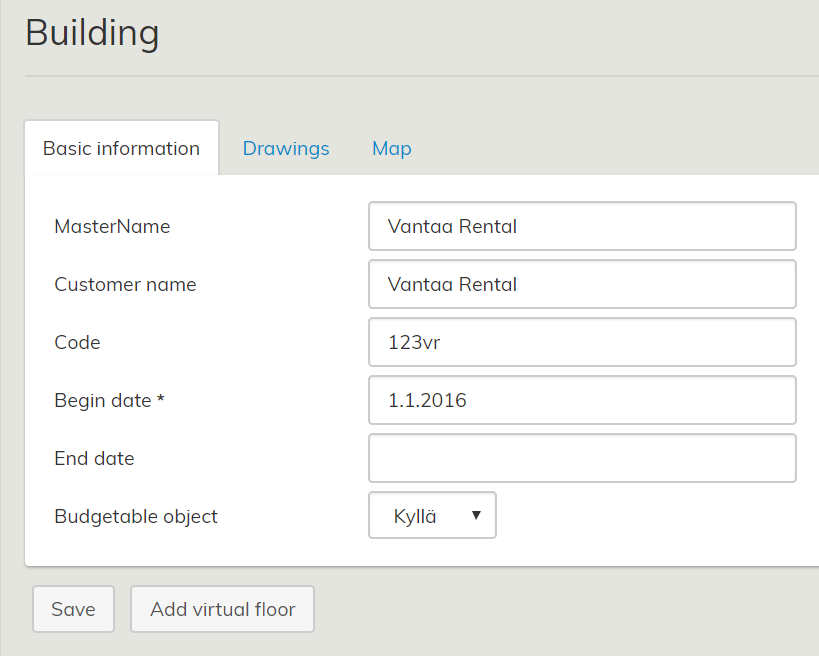Click the Begin date label text
This screenshot has height=656, width=819.
pos(102,400)
